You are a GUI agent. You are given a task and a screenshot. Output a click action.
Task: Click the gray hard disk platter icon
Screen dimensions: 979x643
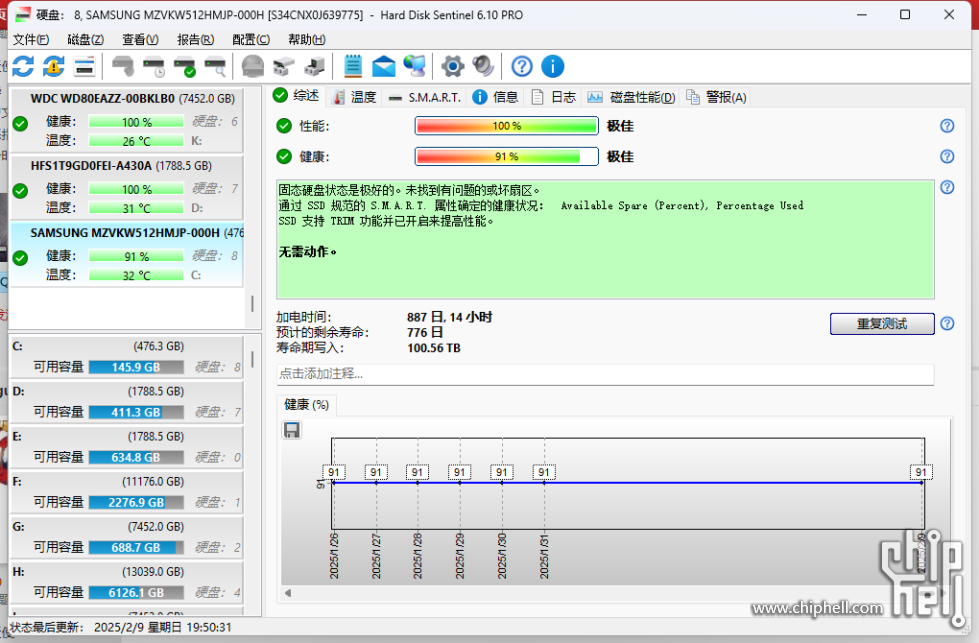click(x=253, y=66)
